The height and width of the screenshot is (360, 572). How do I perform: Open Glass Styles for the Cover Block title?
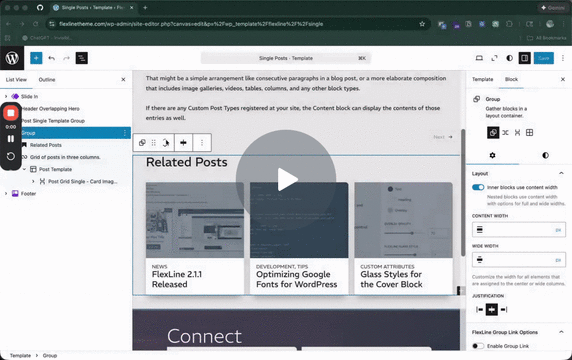pos(391,279)
